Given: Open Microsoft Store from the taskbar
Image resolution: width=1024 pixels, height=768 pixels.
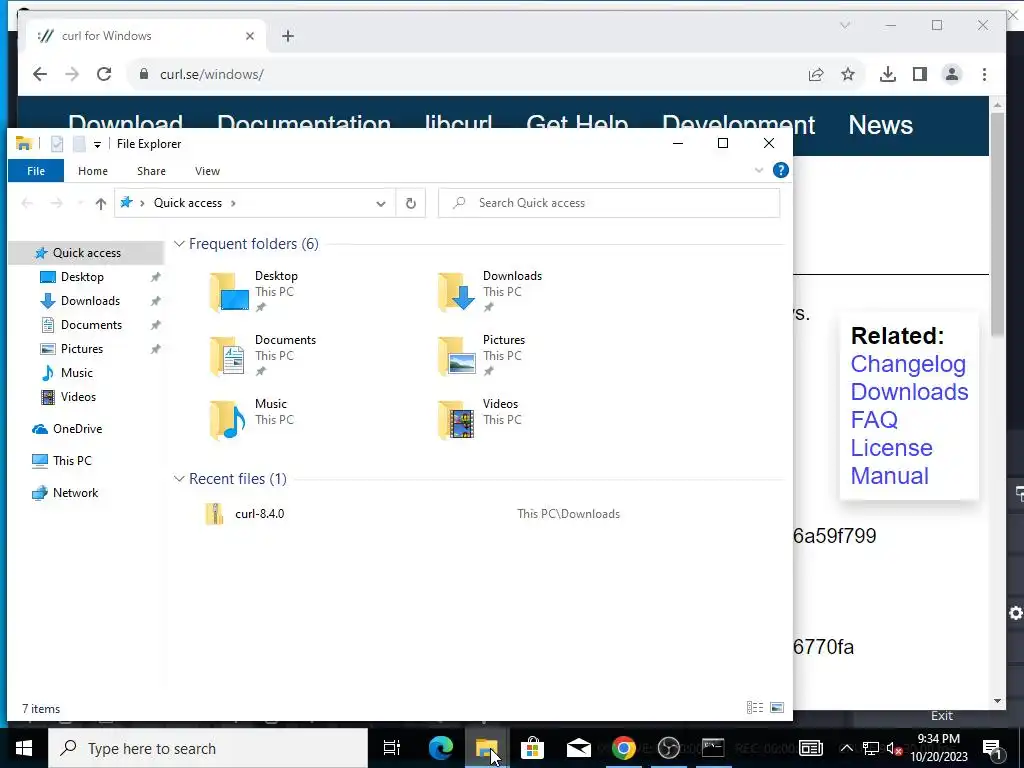Looking at the screenshot, I should coord(532,748).
